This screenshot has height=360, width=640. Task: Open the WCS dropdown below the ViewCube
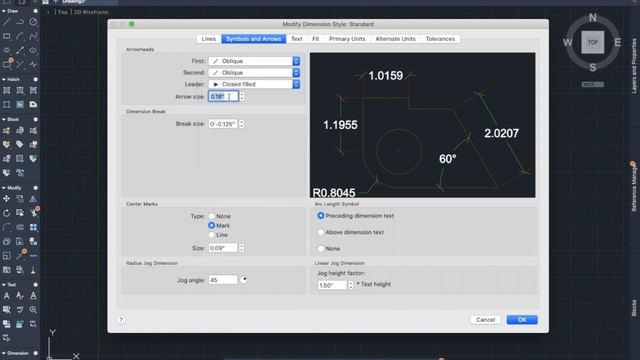tap(593, 84)
